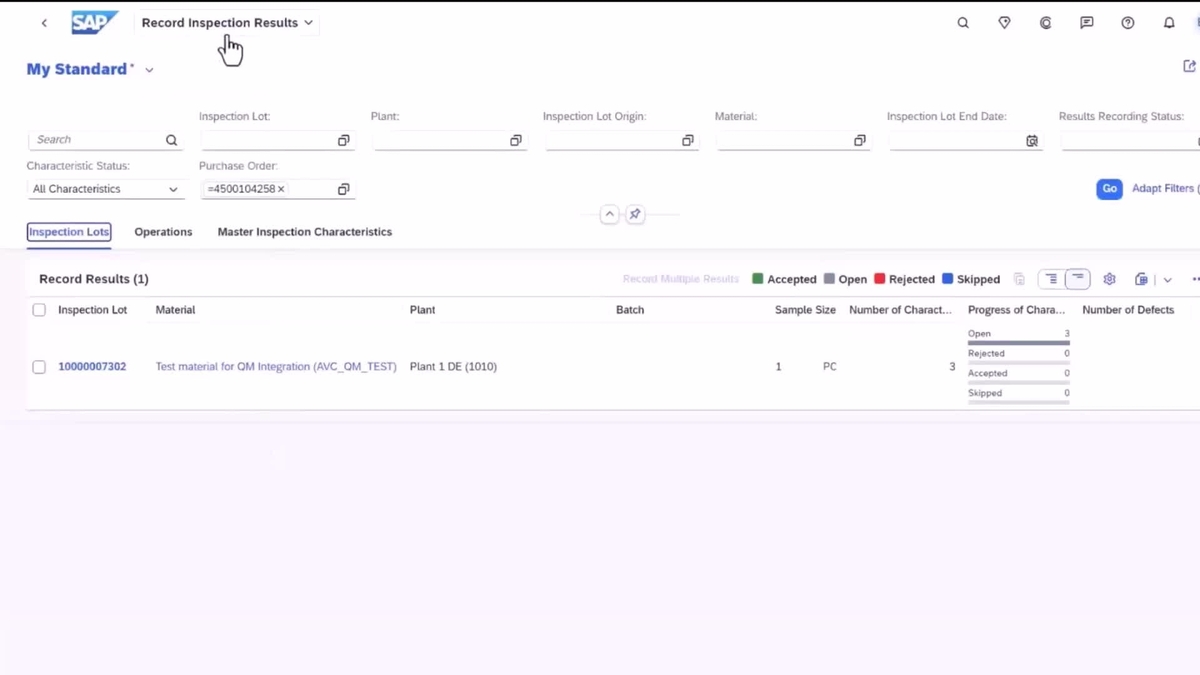Click the blue Skipped legend swatch
The image size is (1200, 675).
click(947, 279)
